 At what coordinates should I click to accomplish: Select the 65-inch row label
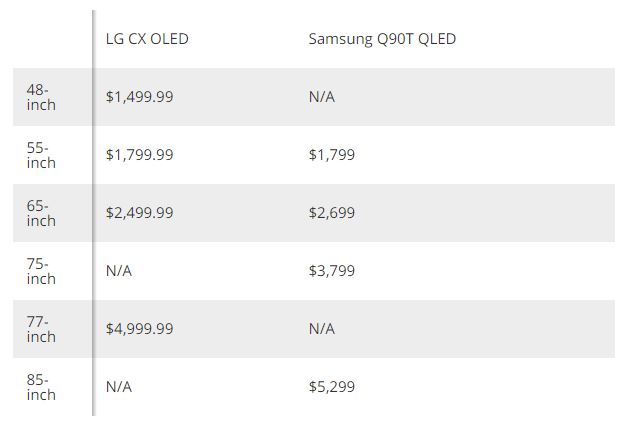coord(41,213)
